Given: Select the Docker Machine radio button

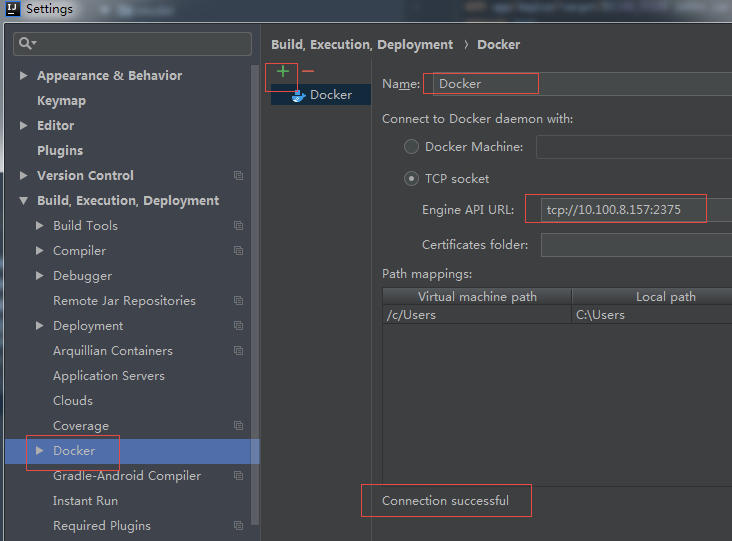Looking at the screenshot, I should point(411,147).
